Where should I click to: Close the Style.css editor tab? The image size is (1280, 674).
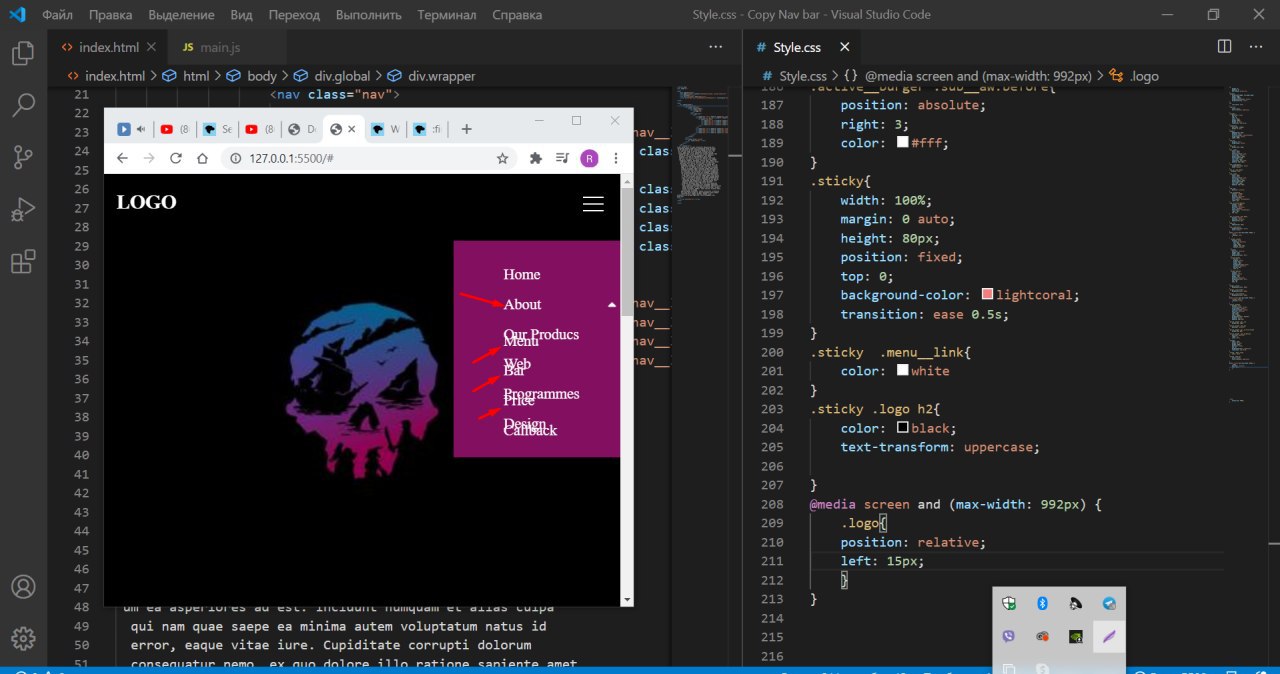[x=844, y=47]
